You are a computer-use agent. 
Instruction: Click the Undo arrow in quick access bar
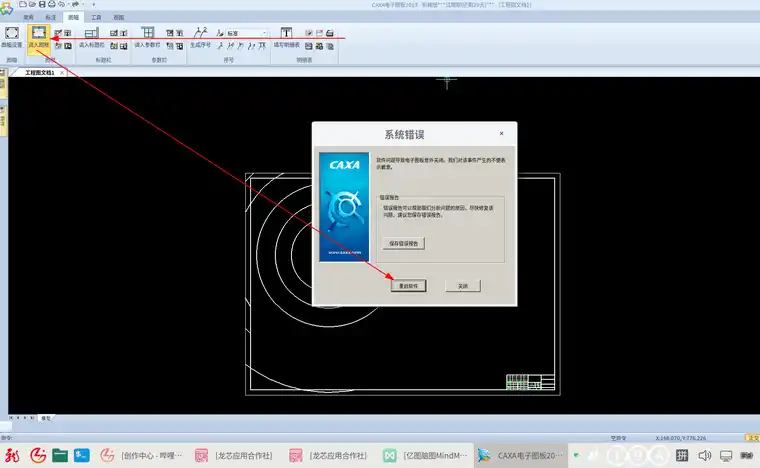62,4
